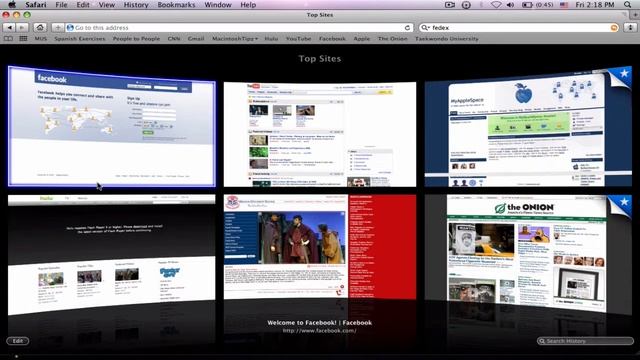Image resolution: width=640 pixels, height=360 pixels.
Task: Open the View menu
Action: (107, 5)
